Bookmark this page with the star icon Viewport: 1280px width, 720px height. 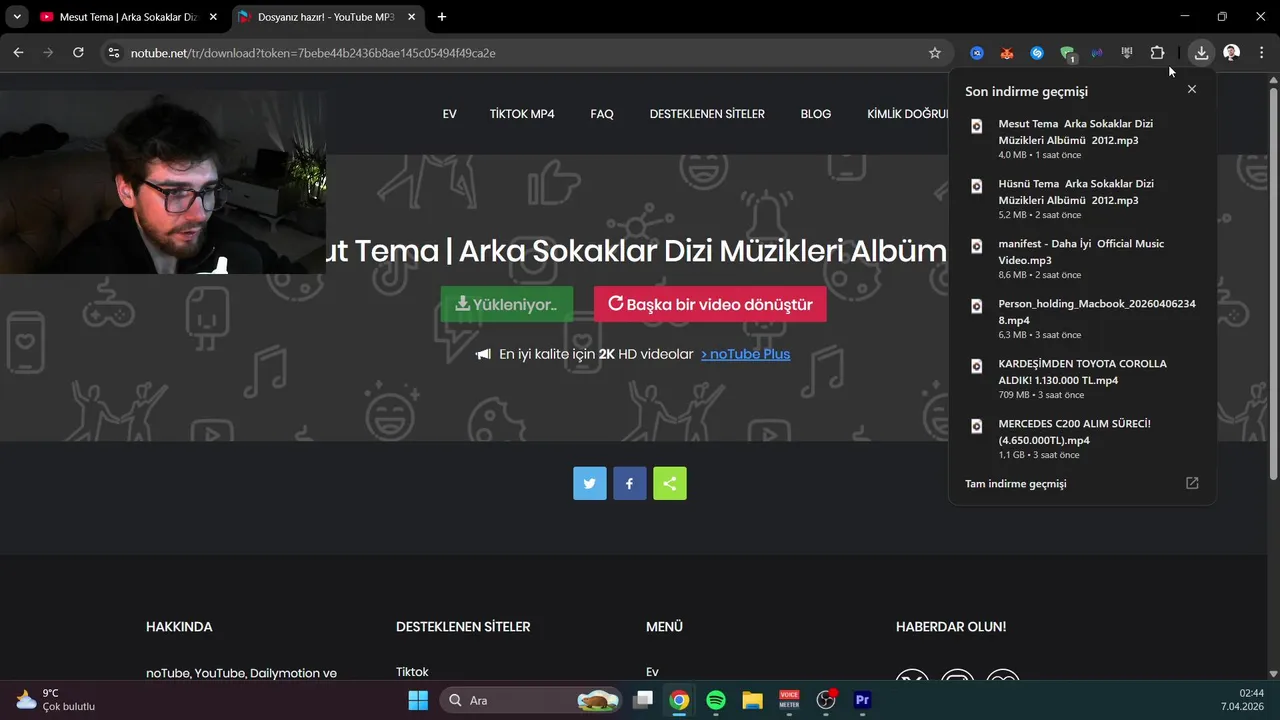click(x=935, y=53)
